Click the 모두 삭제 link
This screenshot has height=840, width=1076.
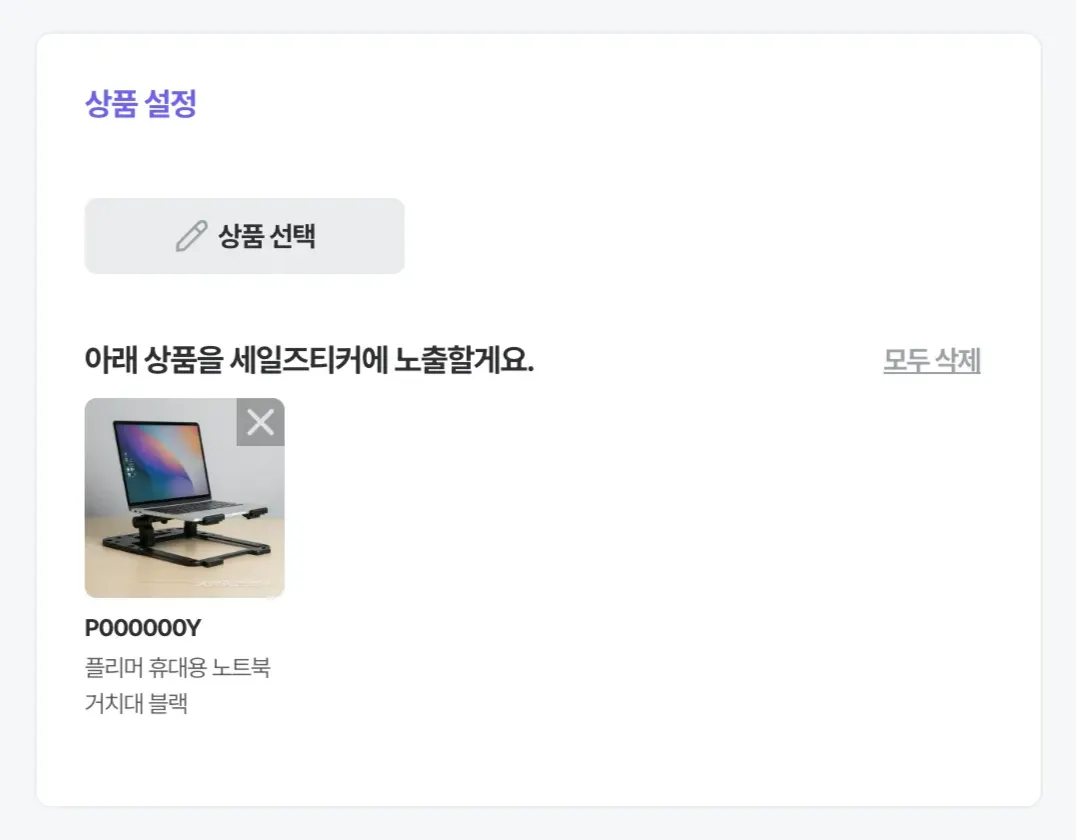[932, 360]
